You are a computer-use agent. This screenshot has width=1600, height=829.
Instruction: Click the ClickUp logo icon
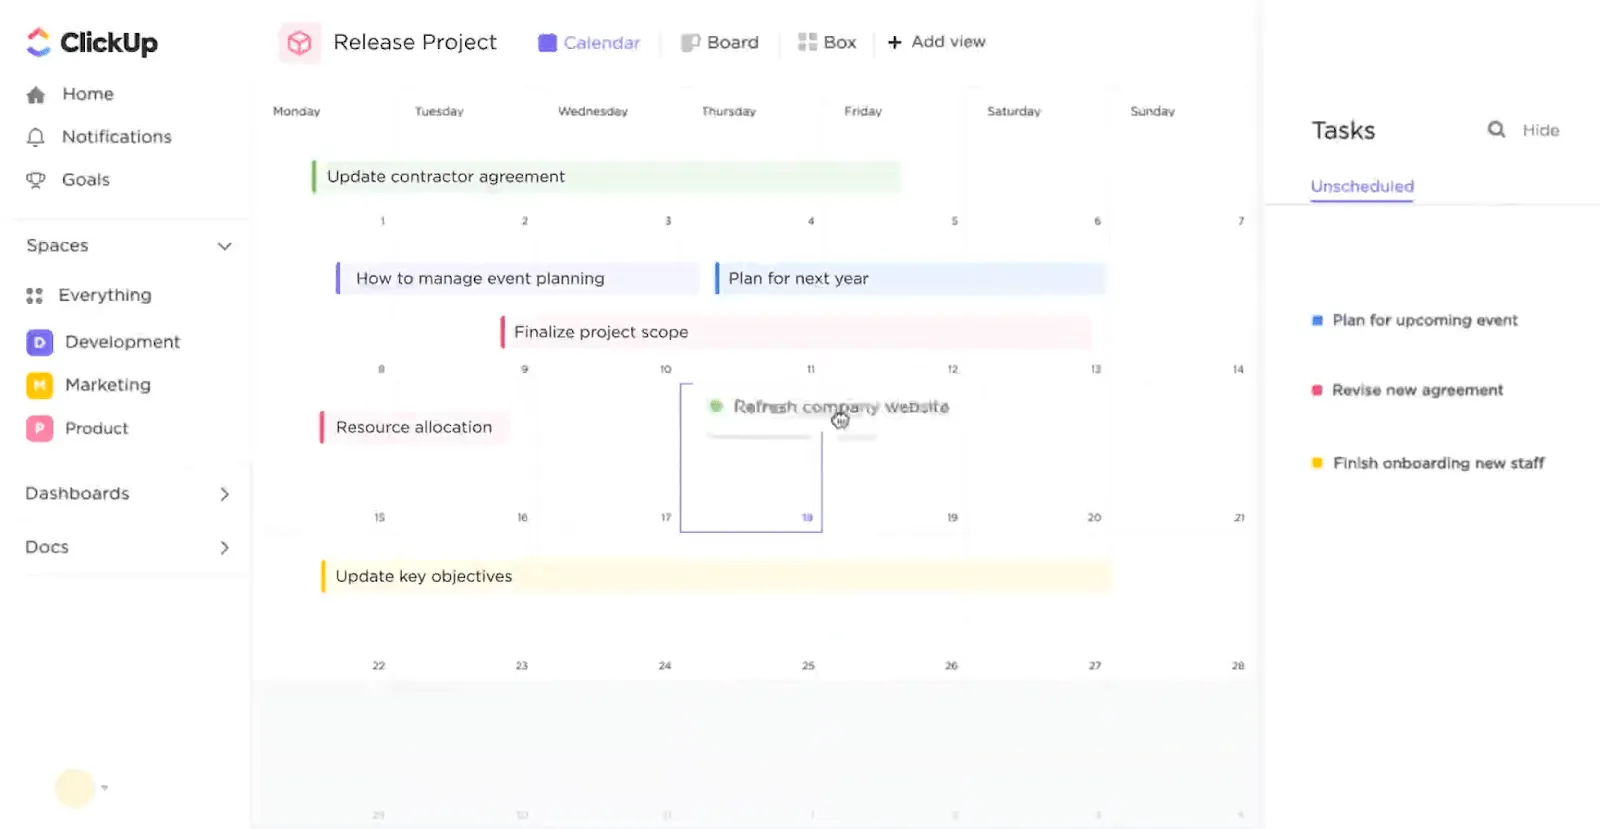38,42
